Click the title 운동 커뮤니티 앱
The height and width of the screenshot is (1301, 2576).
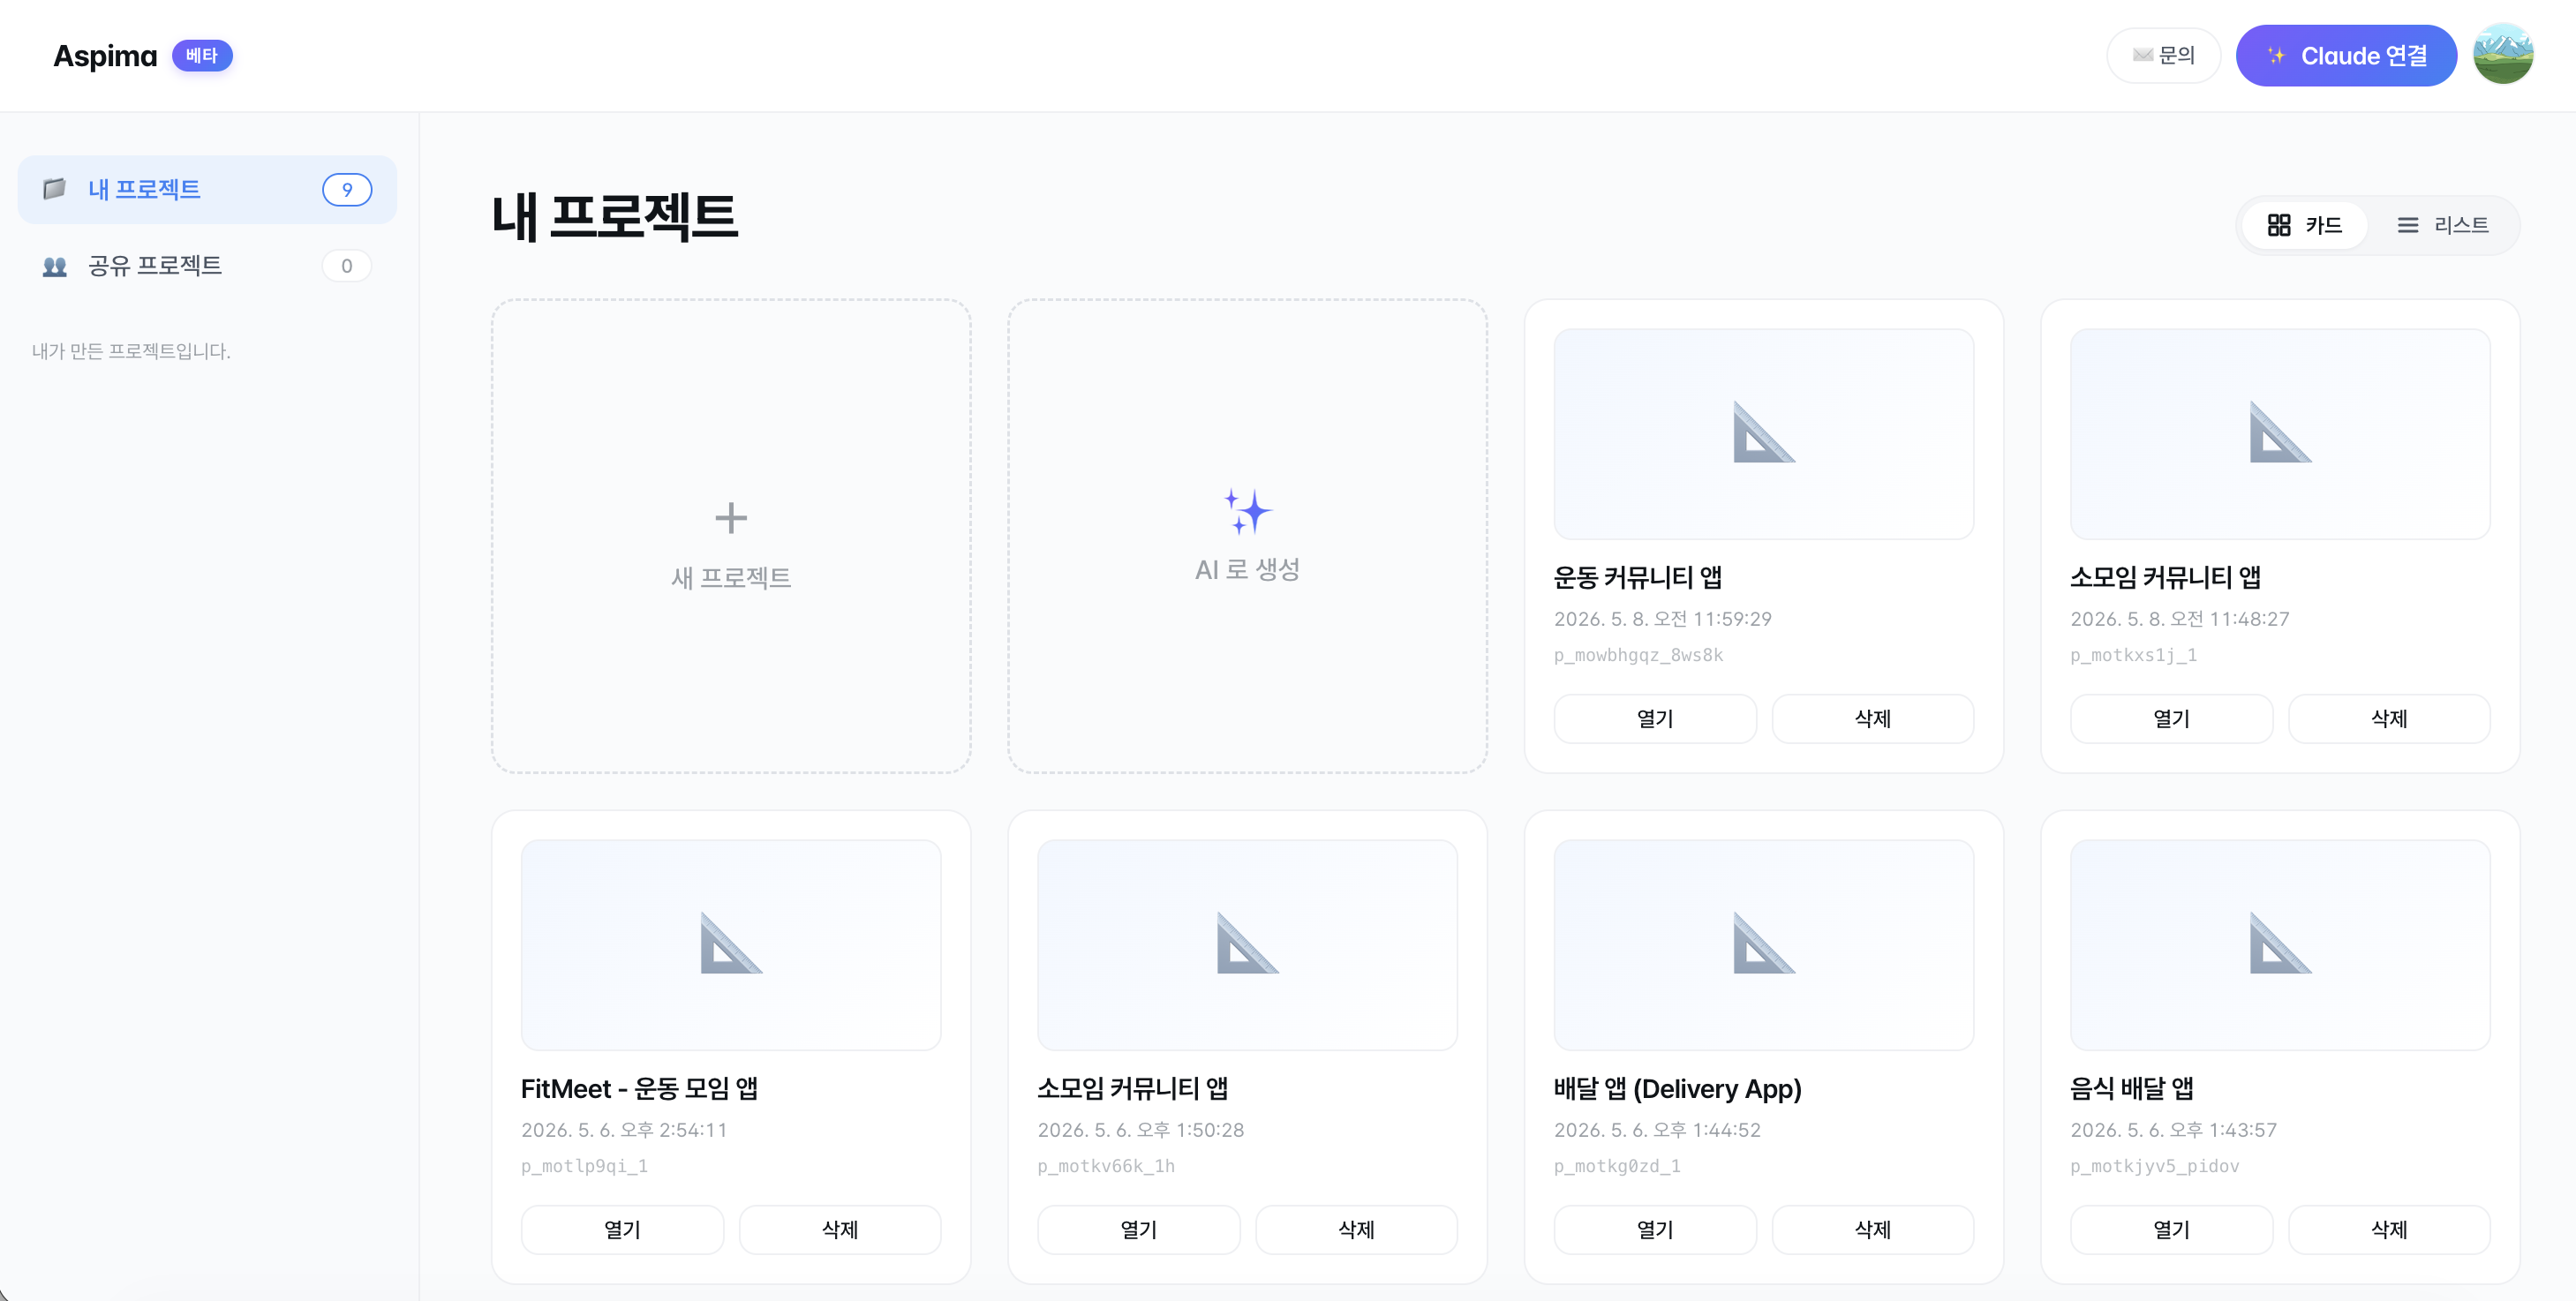tap(1638, 578)
